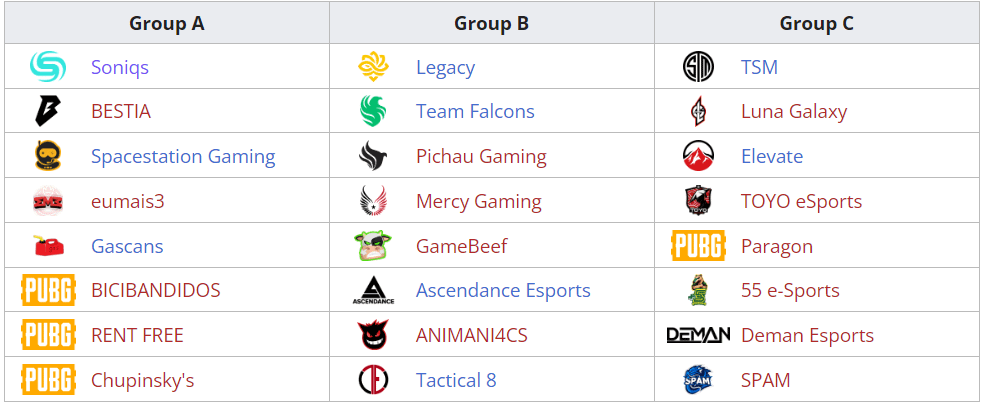Click the Group B column header
Image resolution: width=983 pixels, height=403 pixels.
[491, 23]
